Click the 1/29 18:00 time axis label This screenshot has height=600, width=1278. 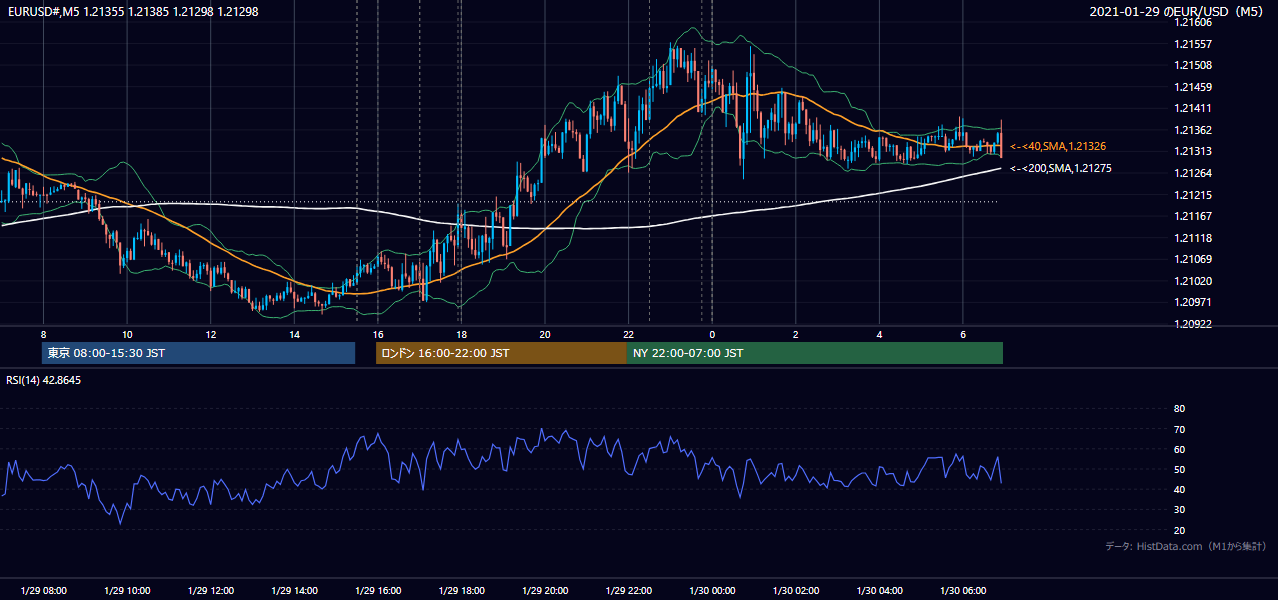[461, 591]
